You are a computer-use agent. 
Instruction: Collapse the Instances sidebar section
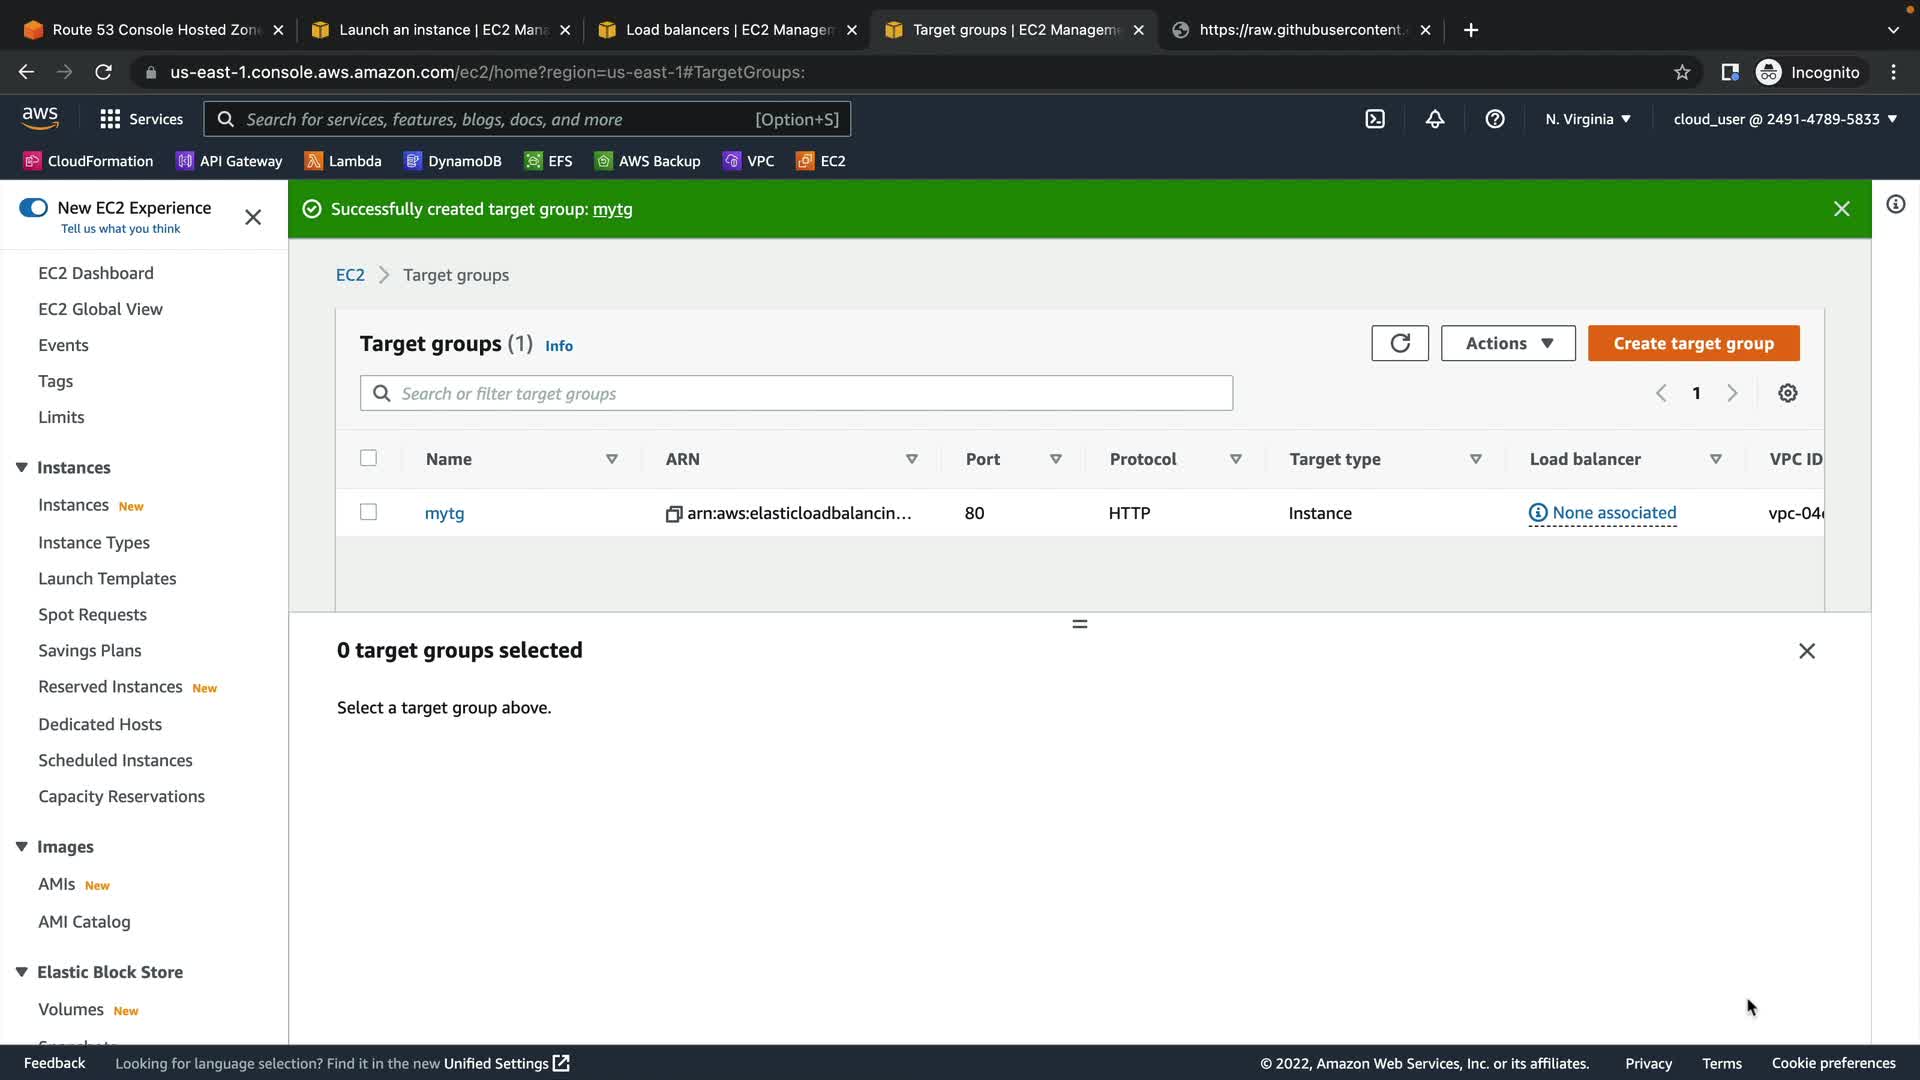tap(22, 468)
